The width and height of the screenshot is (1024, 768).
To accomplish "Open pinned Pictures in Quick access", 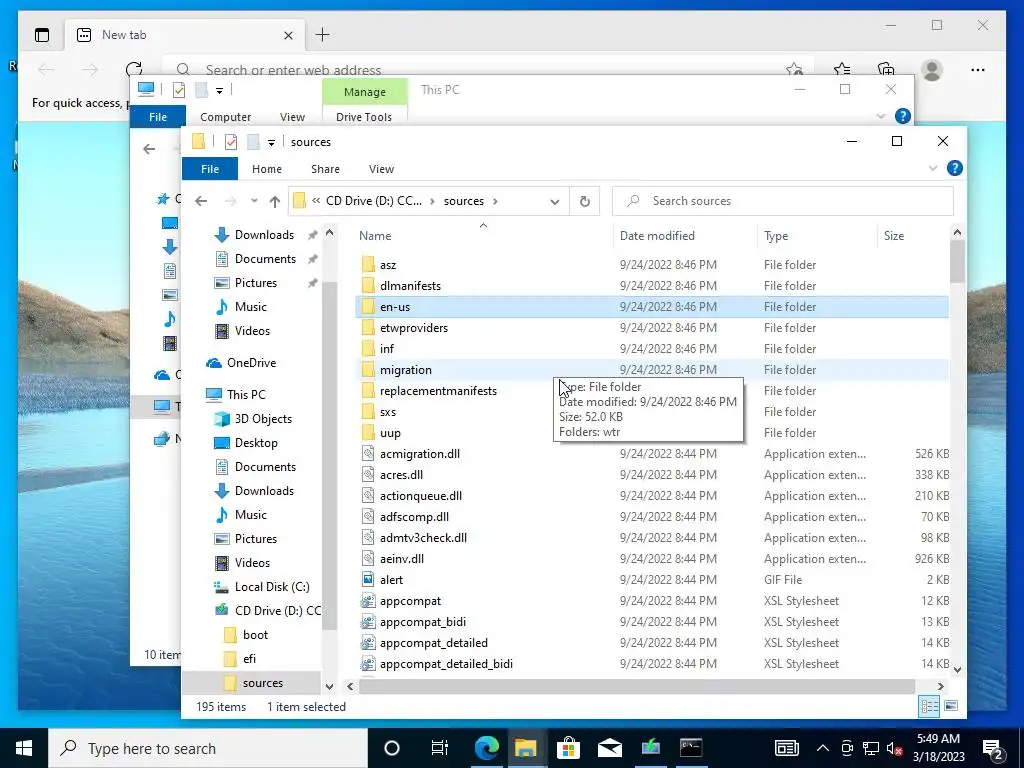I will pyautogui.click(x=255, y=283).
